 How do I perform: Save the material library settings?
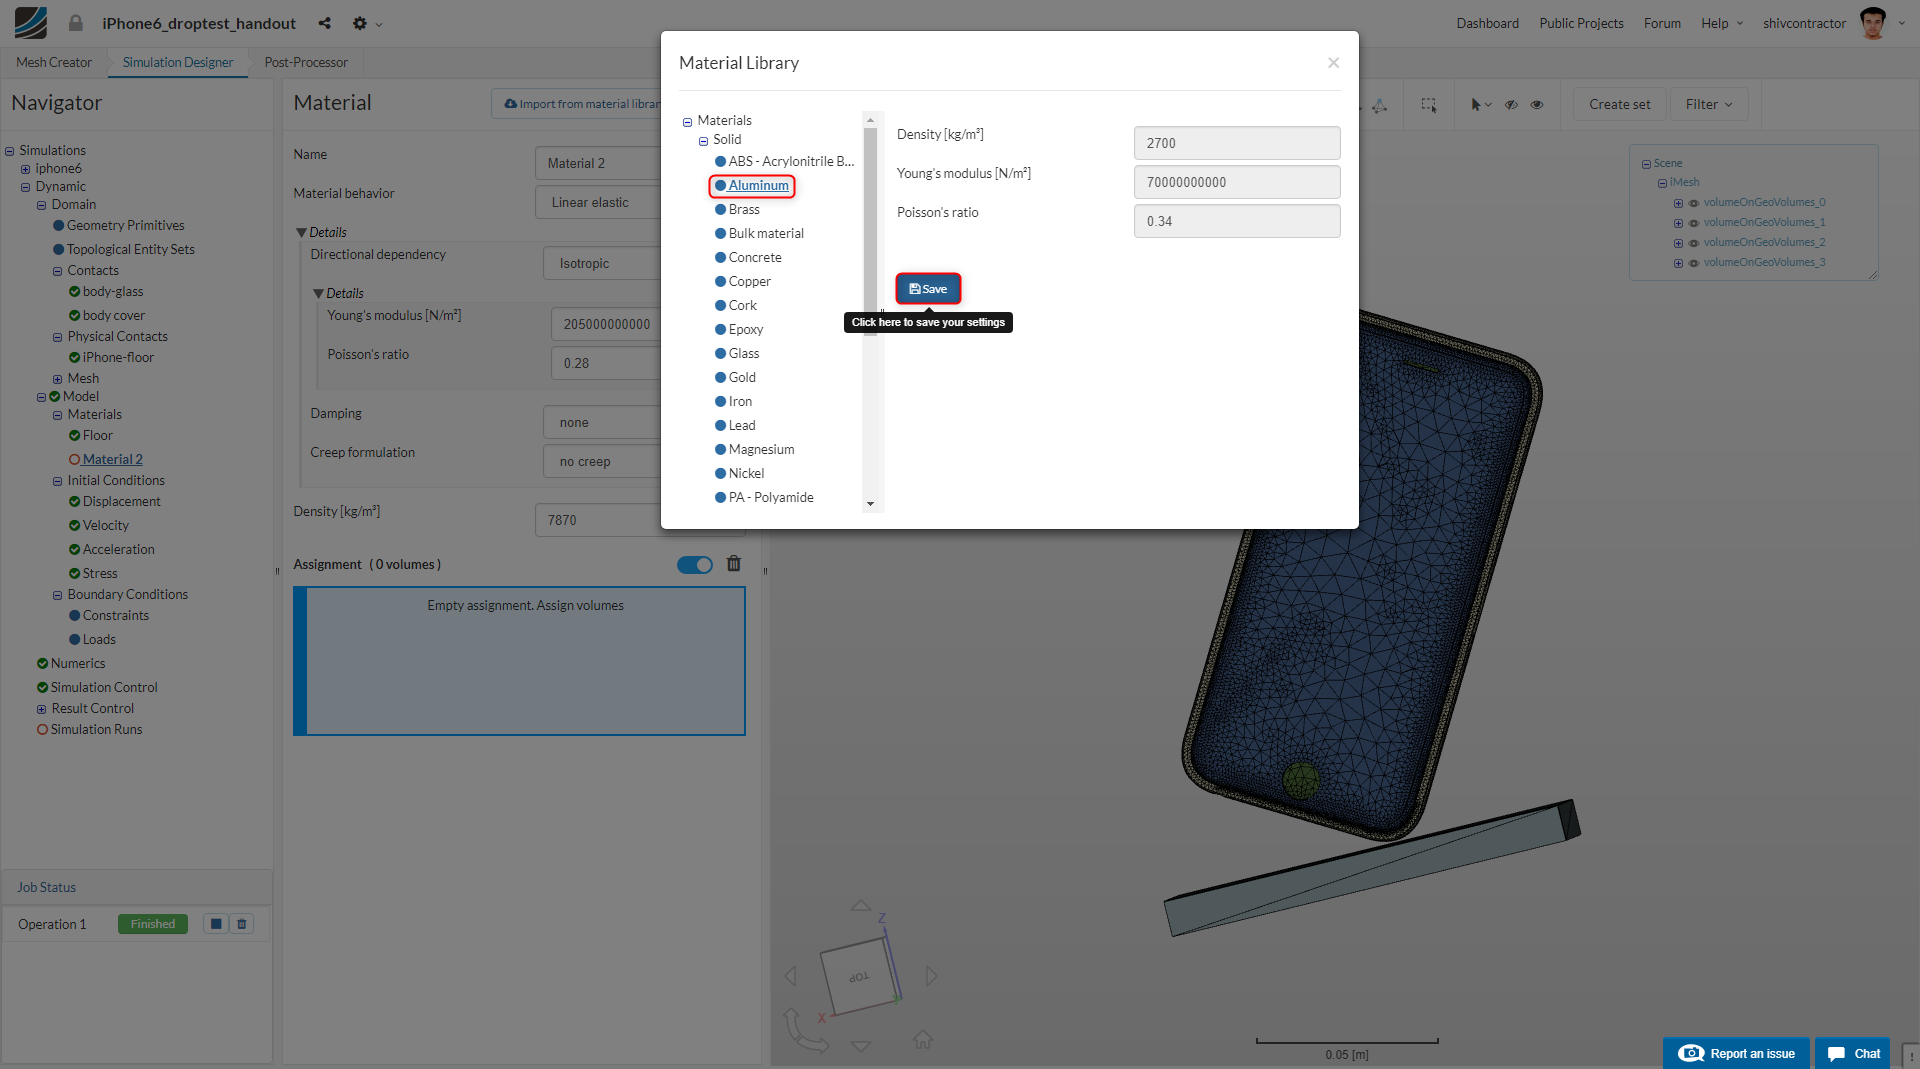click(928, 289)
